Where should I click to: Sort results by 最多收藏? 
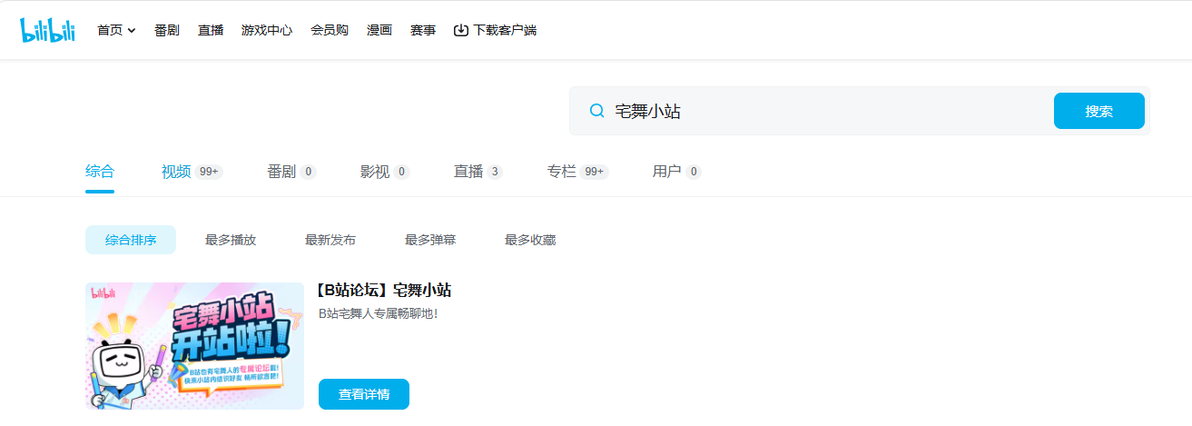[530, 240]
